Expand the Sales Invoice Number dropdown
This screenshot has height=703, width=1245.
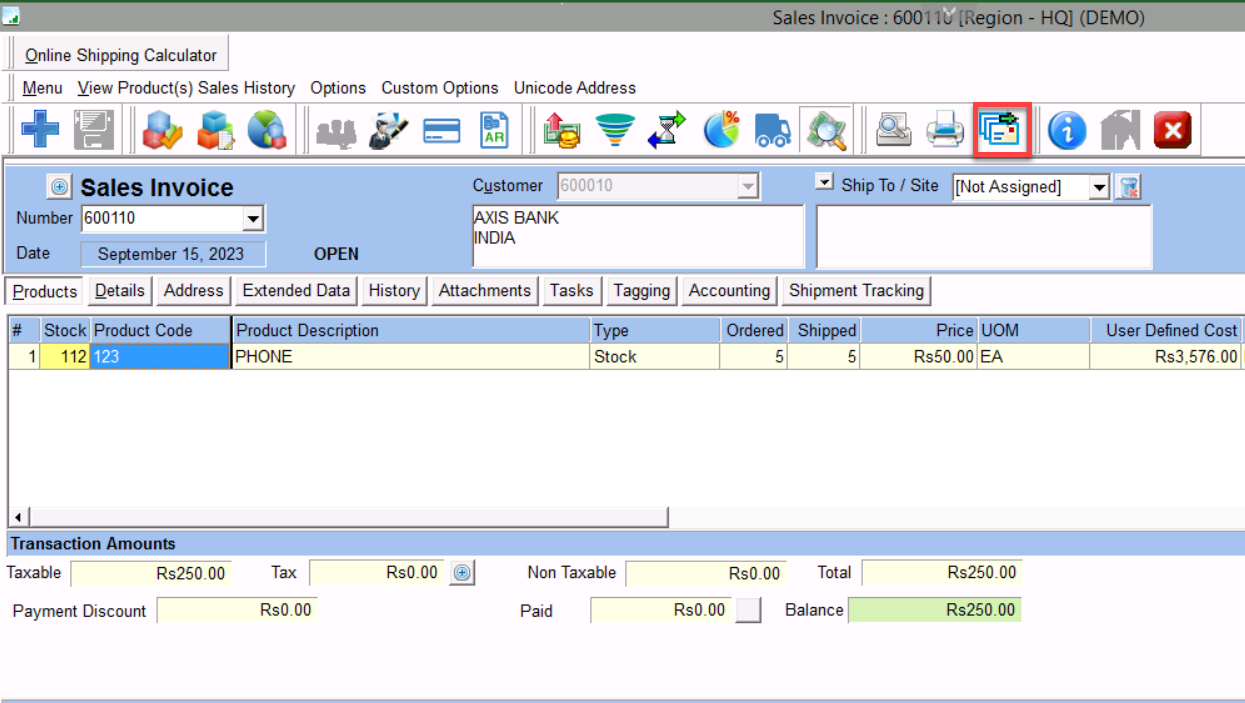252,218
